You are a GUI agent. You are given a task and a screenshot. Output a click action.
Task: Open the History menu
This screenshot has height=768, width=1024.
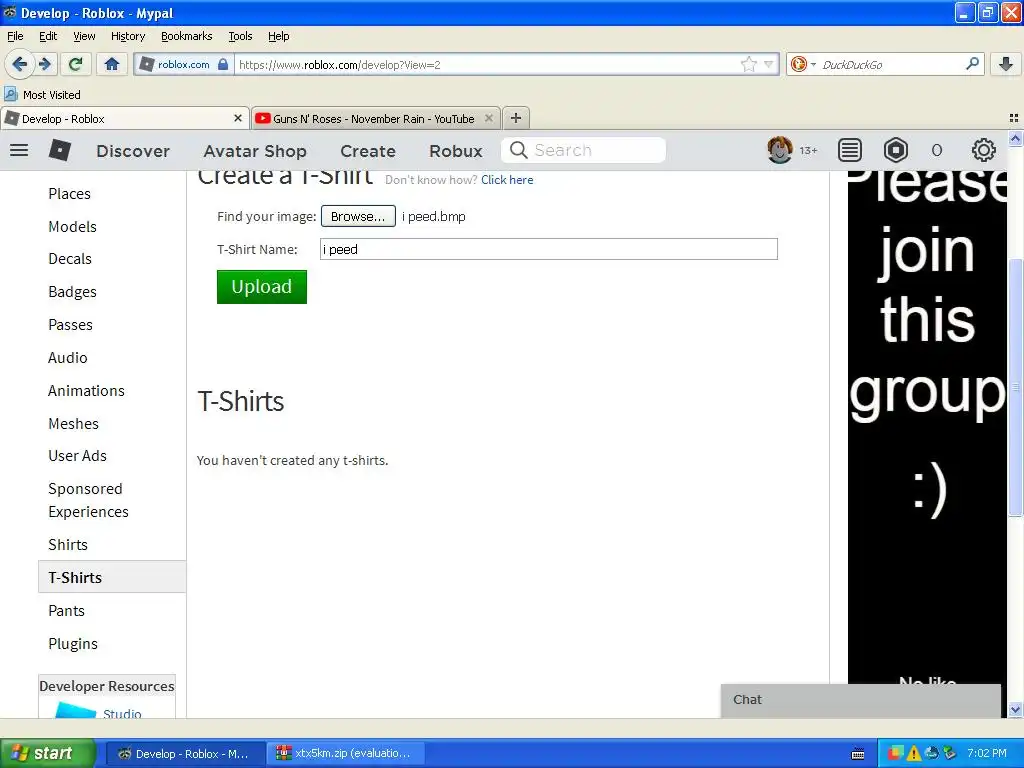point(128,36)
